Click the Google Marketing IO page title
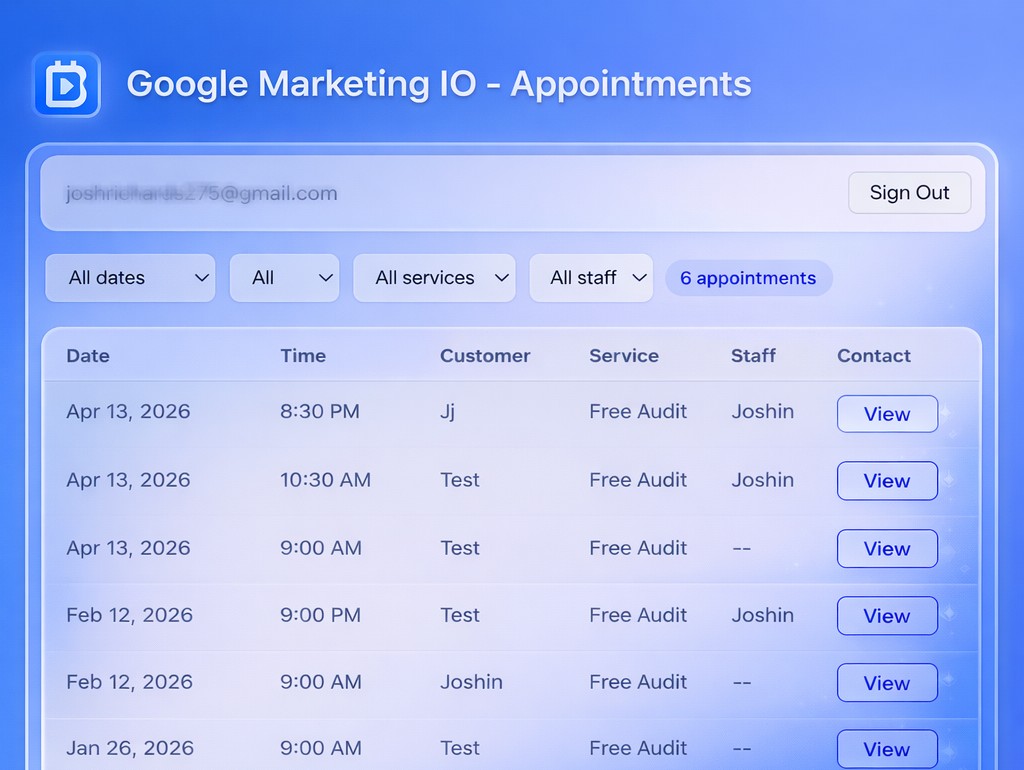The height and width of the screenshot is (770, 1024). 439,84
